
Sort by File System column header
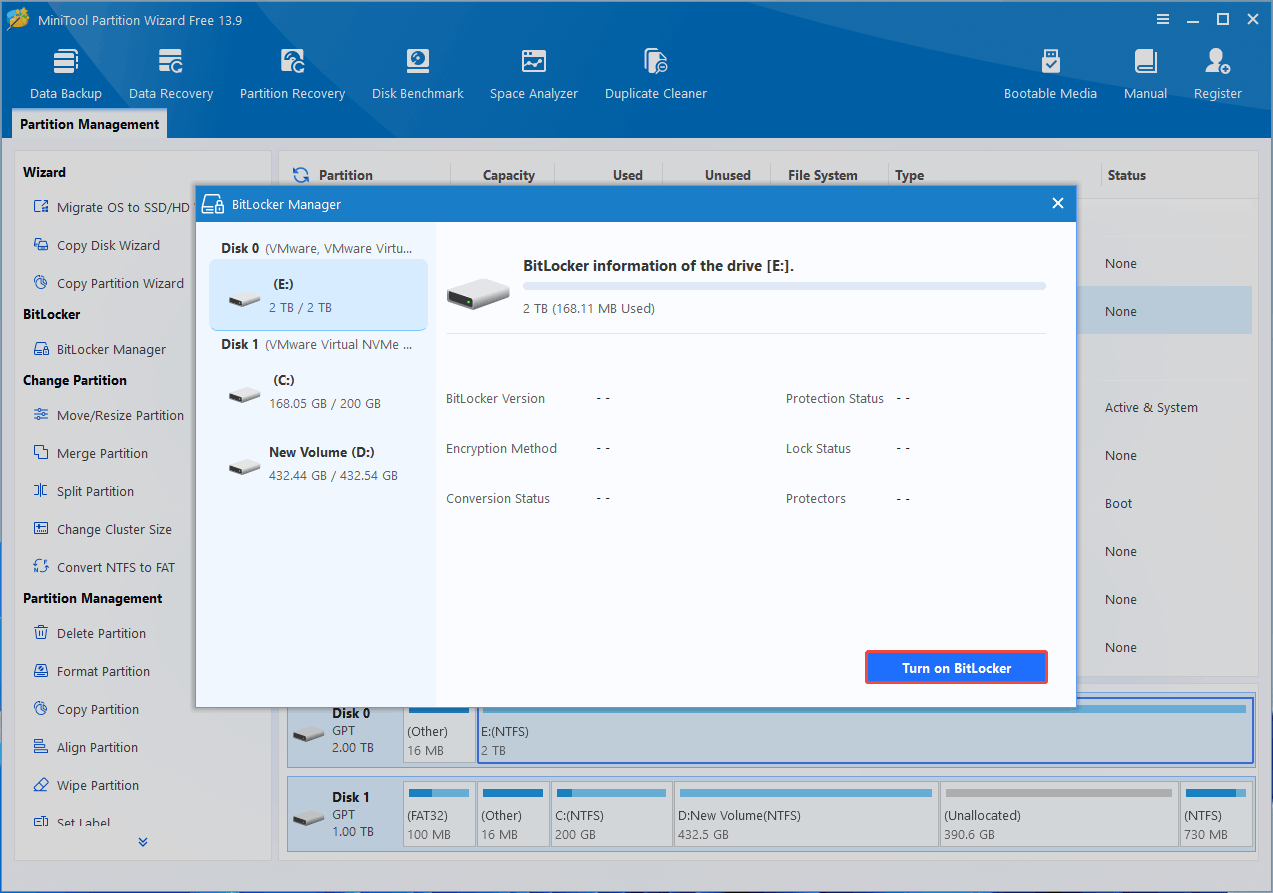pos(823,175)
